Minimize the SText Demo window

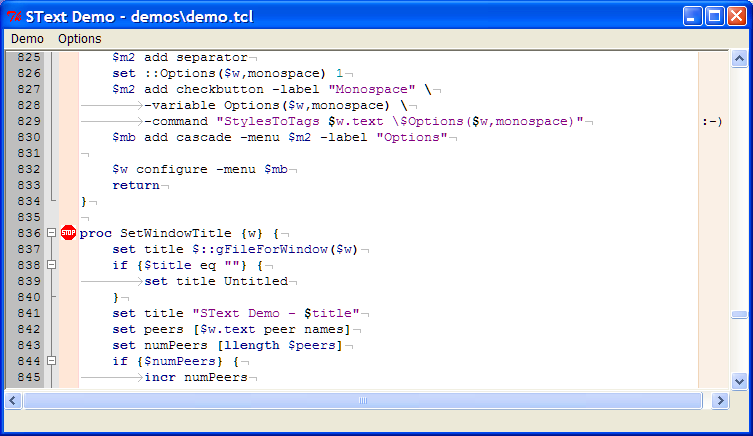(693, 16)
